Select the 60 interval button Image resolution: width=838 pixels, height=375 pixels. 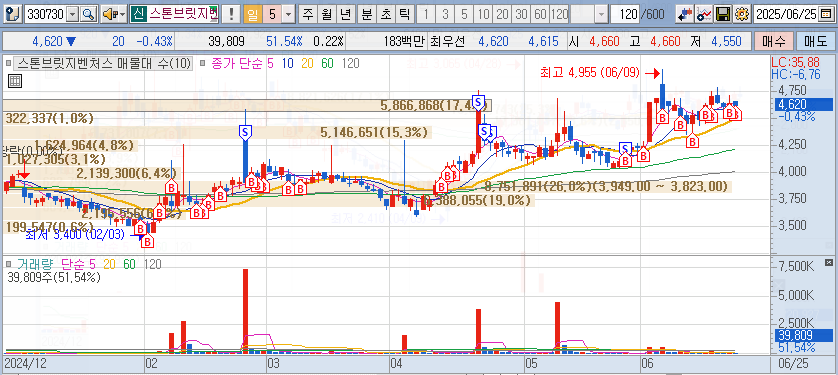pyautogui.click(x=540, y=14)
